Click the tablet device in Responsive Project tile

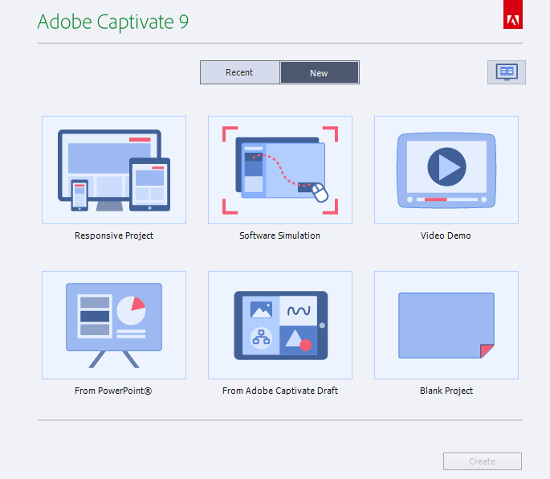pos(150,184)
